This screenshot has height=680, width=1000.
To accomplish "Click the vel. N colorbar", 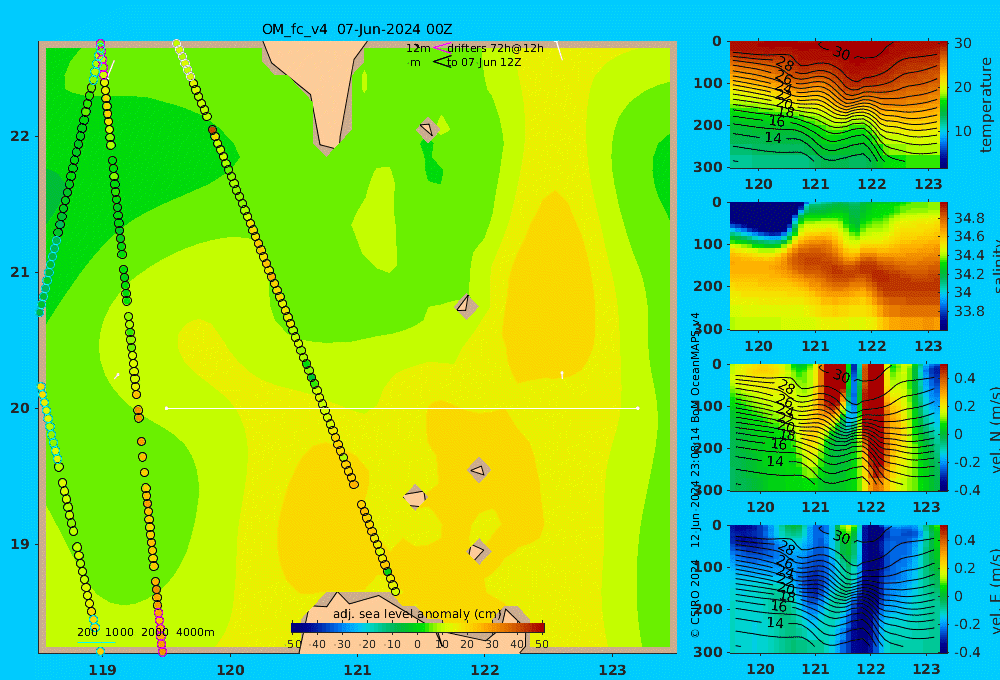I will click(944, 427).
